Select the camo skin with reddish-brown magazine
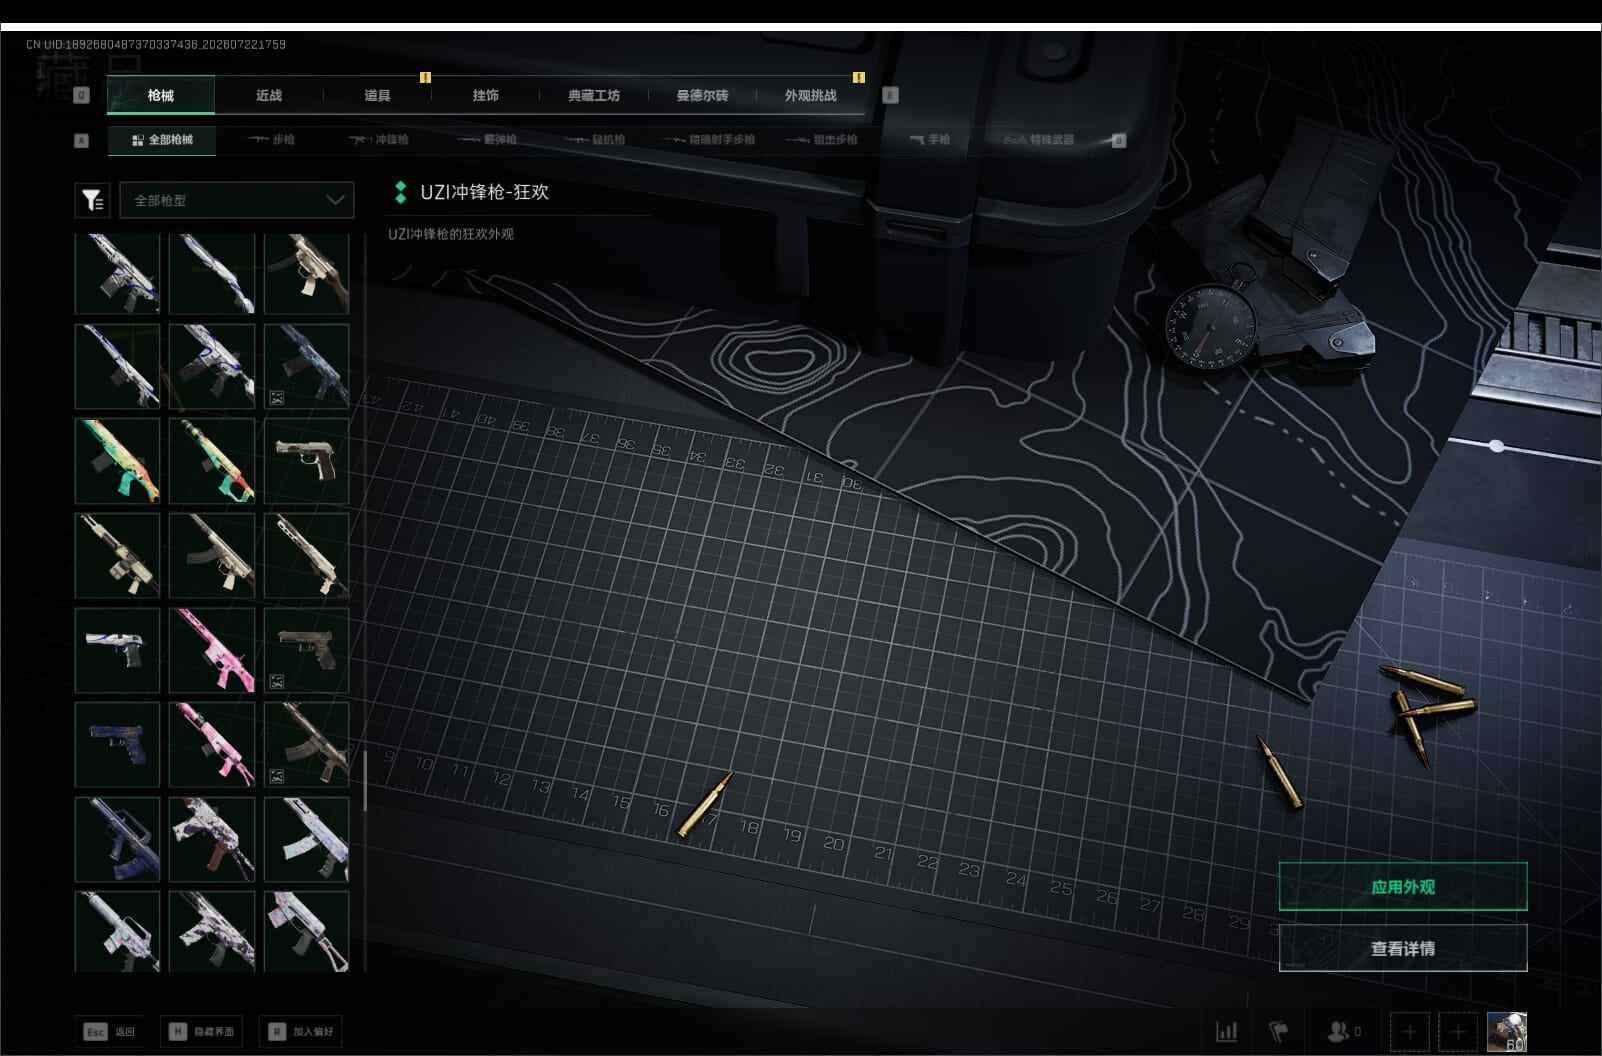The width and height of the screenshot is (1602, 1056). click(212, 839)
